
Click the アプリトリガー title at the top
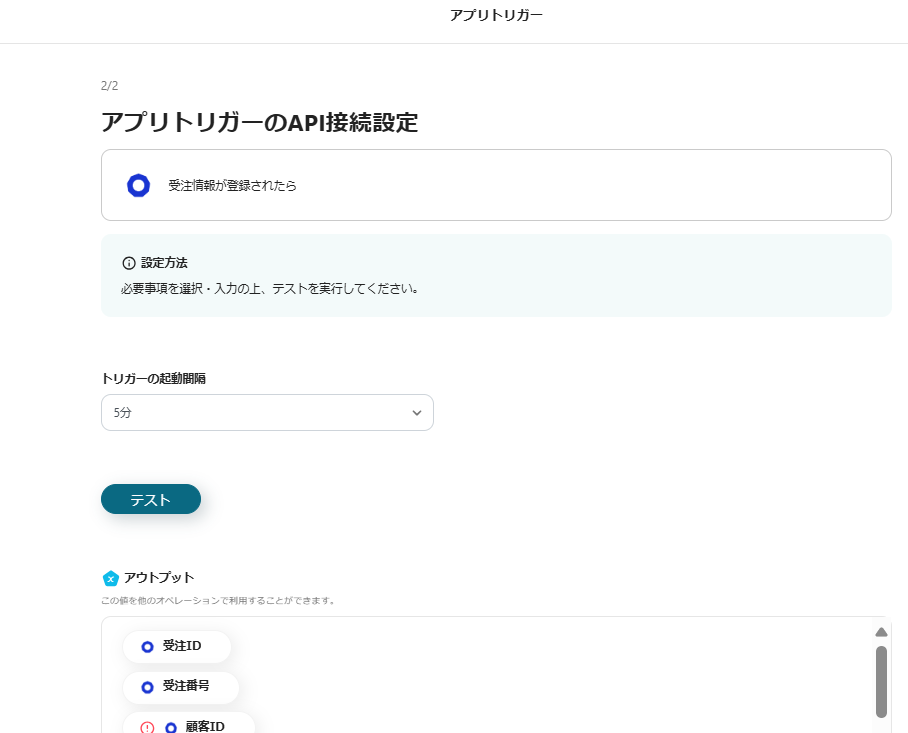click(496, 15)
